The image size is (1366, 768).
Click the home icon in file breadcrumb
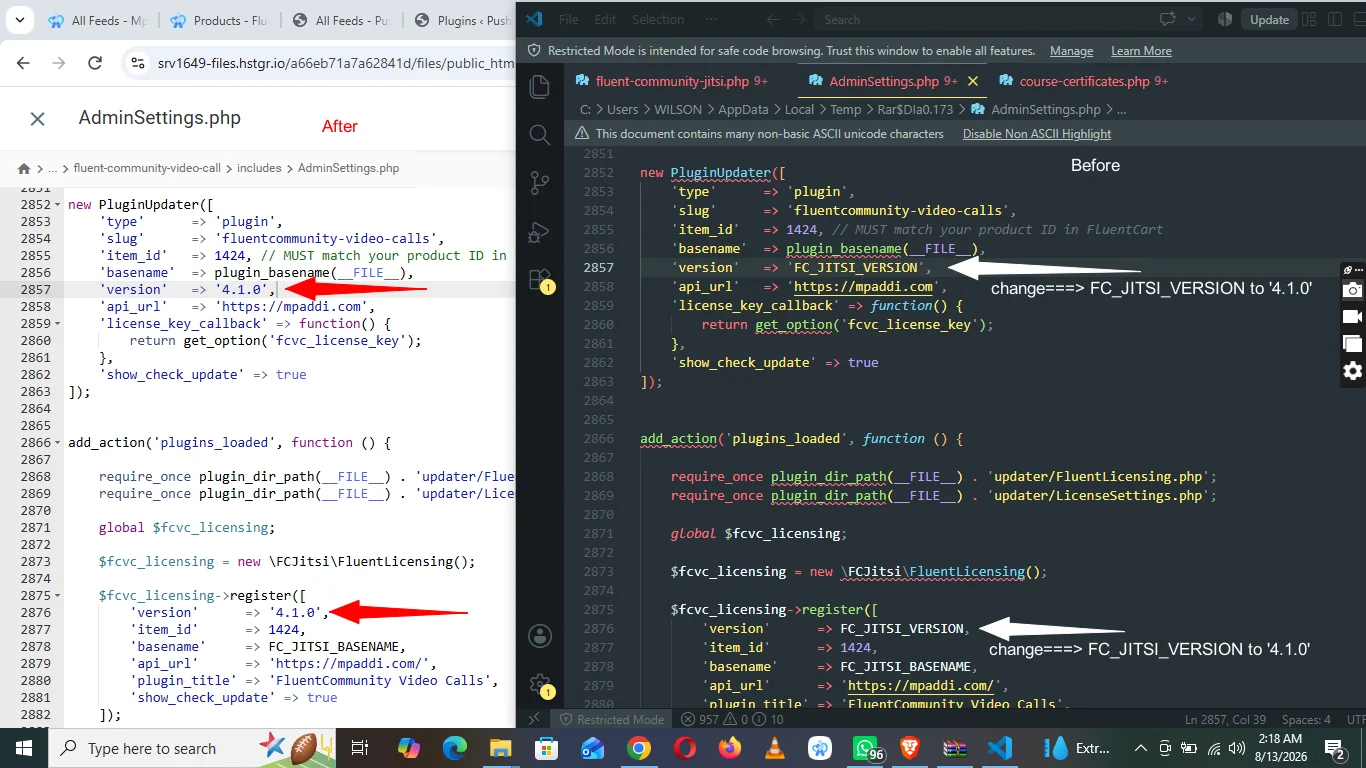point(24,168)
